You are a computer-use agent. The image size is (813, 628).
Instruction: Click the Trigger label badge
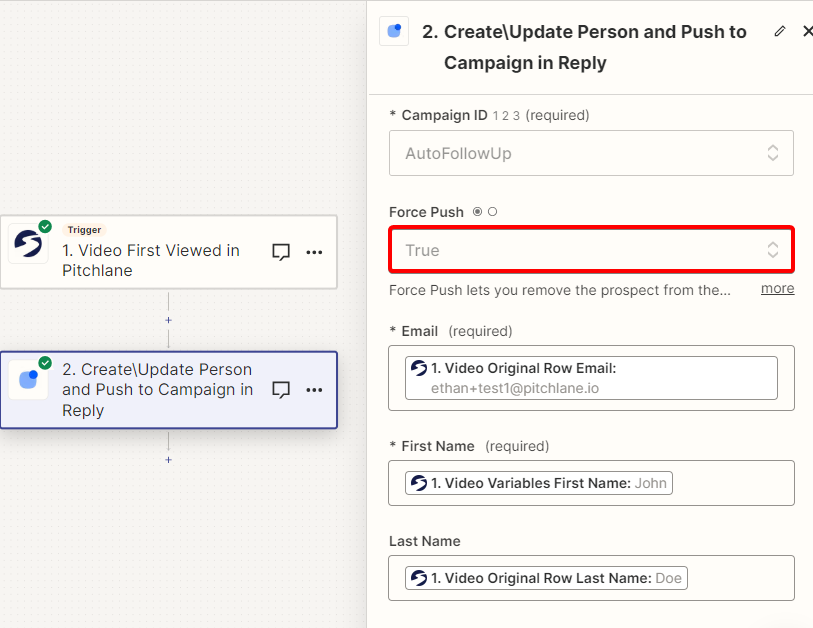pos(84,230)
